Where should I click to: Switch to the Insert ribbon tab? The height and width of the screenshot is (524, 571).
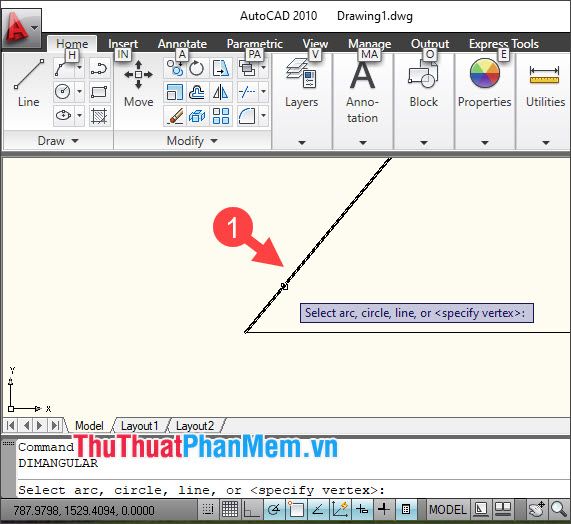click(x=123, y=44)
